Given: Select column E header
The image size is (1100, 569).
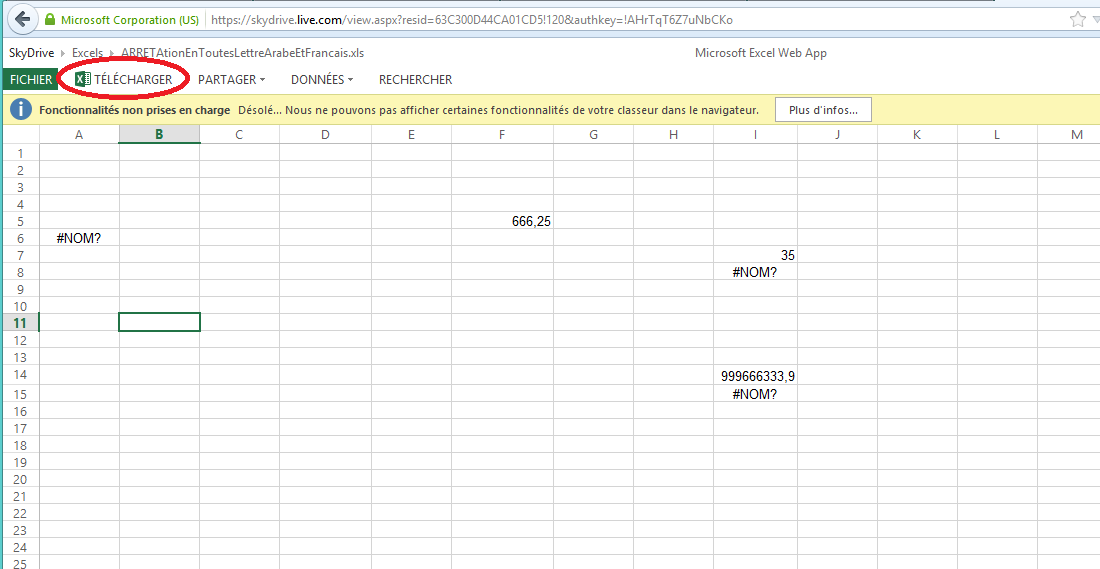Looking at the screenshot, I should pos(411,135).
